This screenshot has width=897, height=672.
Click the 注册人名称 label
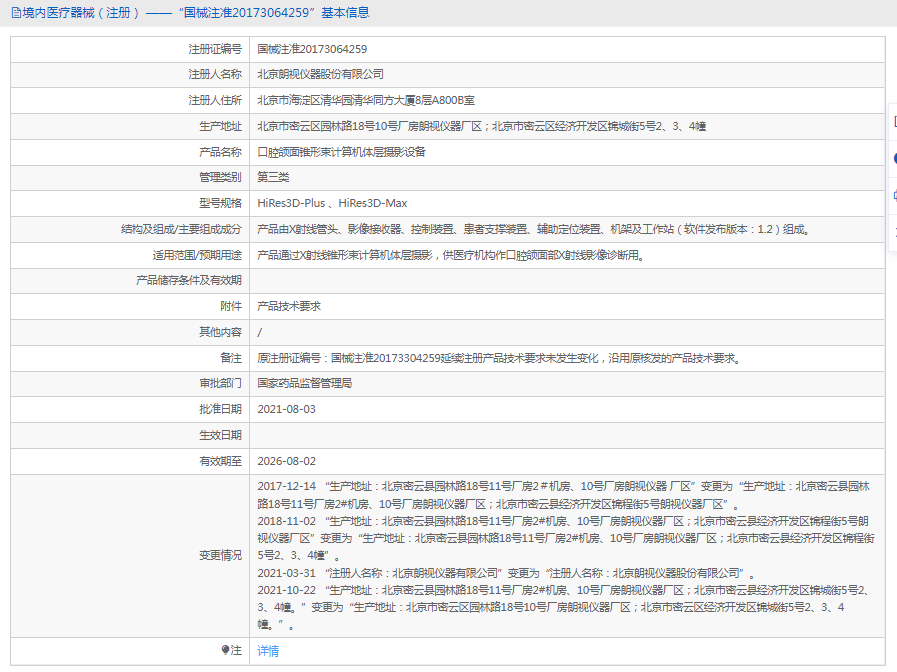click(215, 74)
